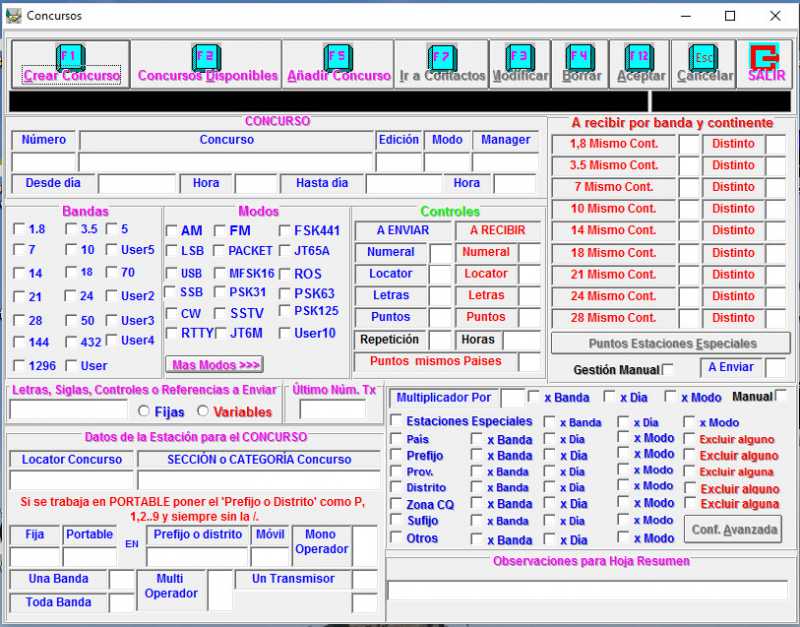Screen dimensions: 800x627
Task: Click the 14 Mismo Cont. button
Action: 613,230
